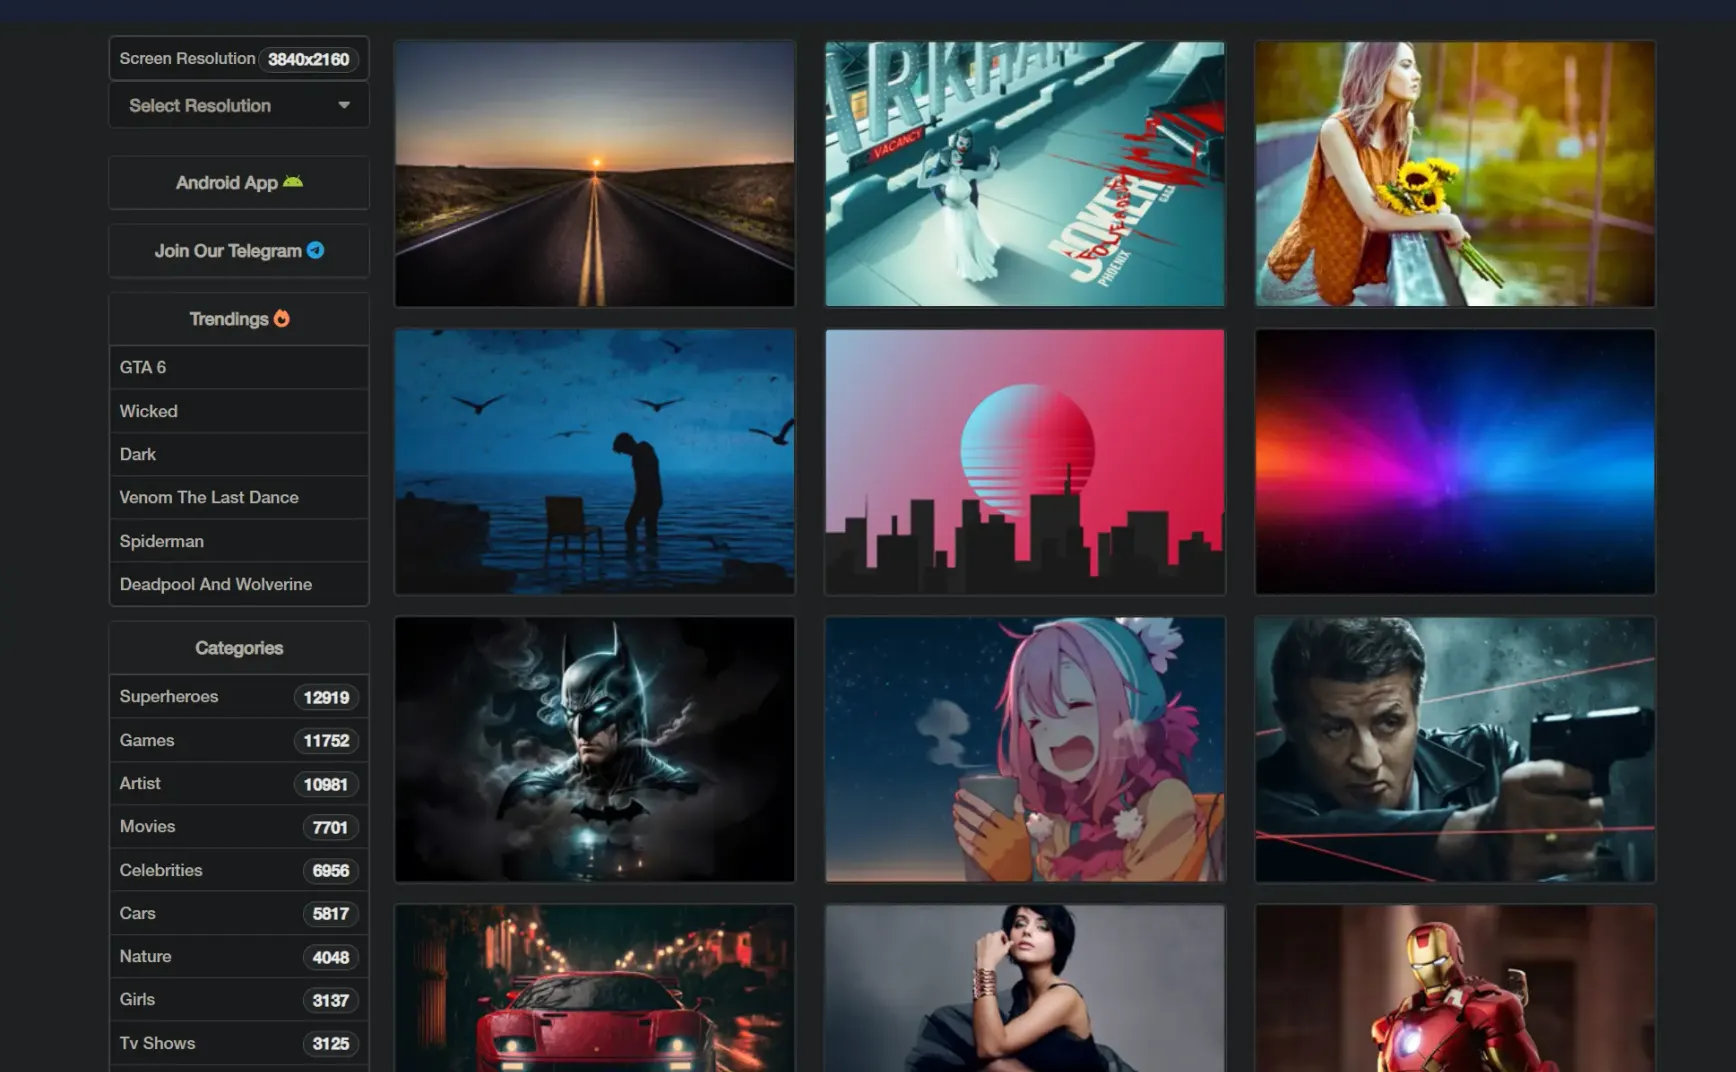Go to Spiderman trending wallpapers

point(239,541)
